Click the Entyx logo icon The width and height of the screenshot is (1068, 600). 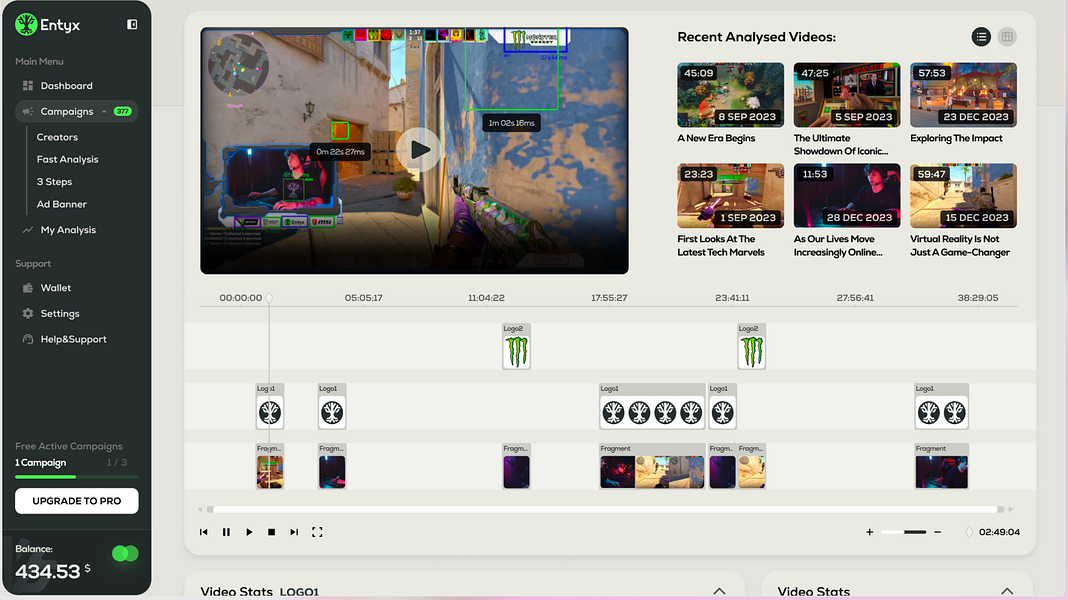26,25
